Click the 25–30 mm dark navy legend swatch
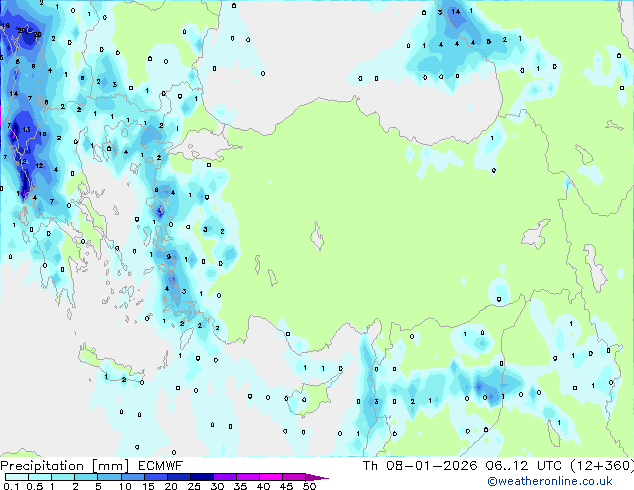The width and height of the screenshot is (634, 490). coord(202,477)
